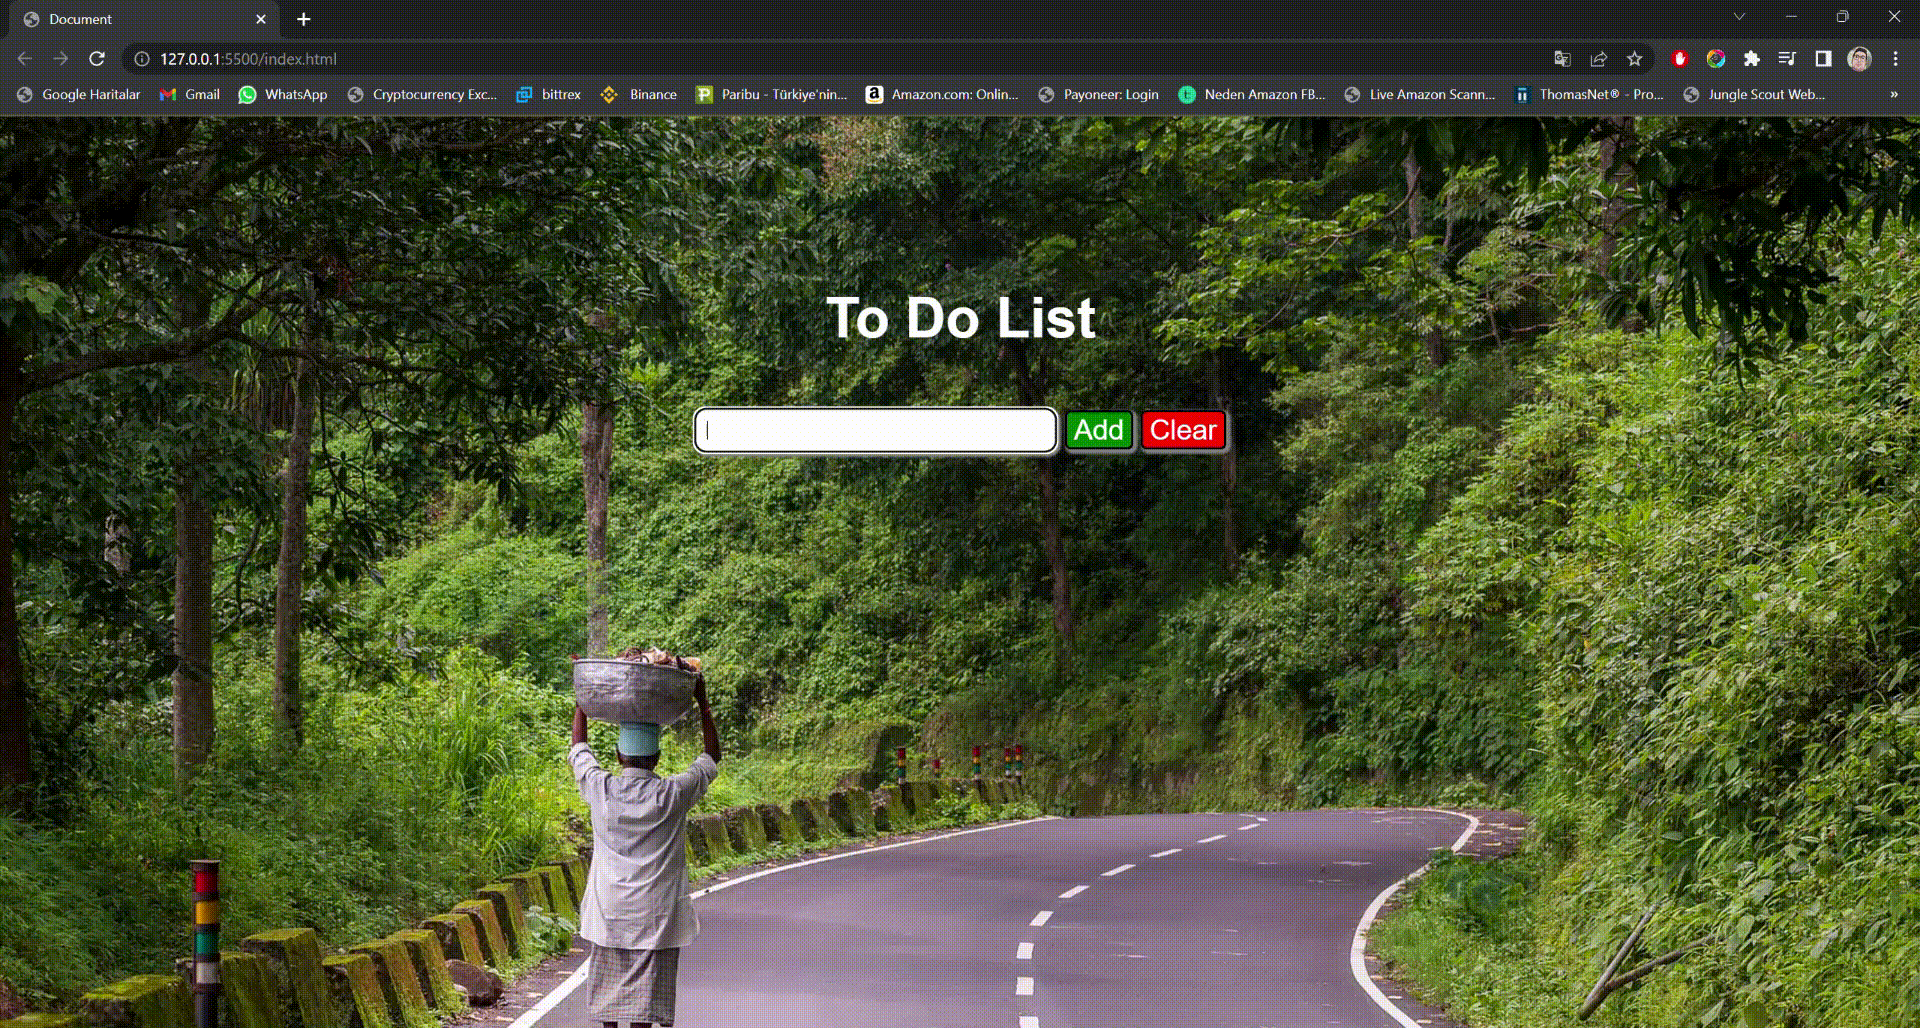Open the ThomasNet bookmark
The height and width of the screenshot is (1028, 1920).
(x=1589, y=94)
